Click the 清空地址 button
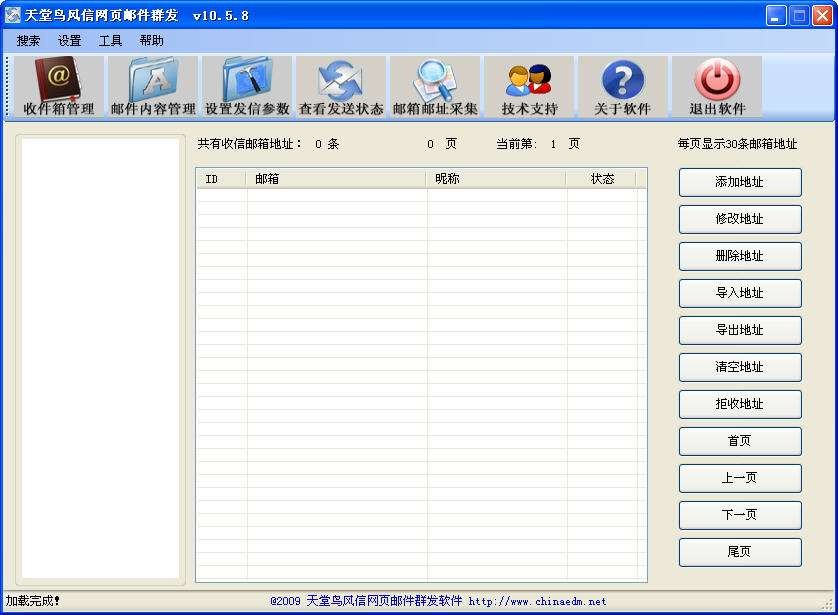838x615 pixels. tap(740, 367)
